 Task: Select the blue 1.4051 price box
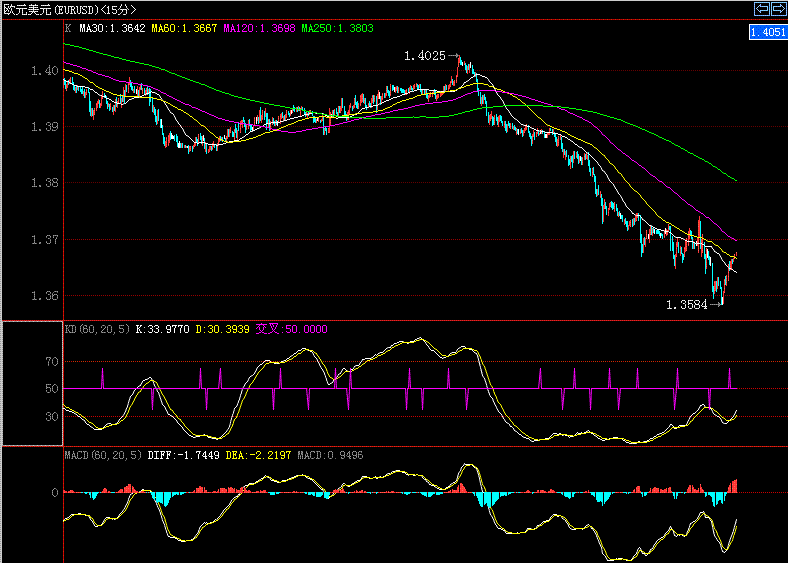point(768,32)
